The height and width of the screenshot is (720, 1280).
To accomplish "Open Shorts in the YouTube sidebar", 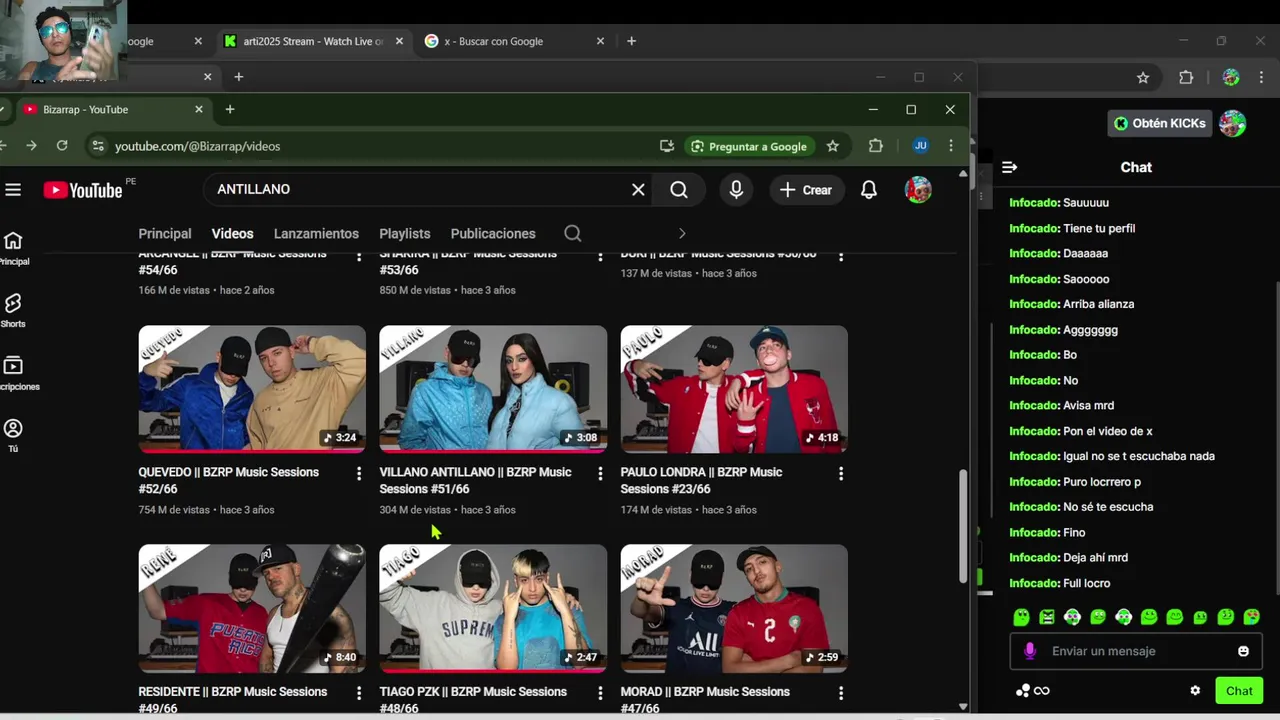I will (x=13, y=310).
